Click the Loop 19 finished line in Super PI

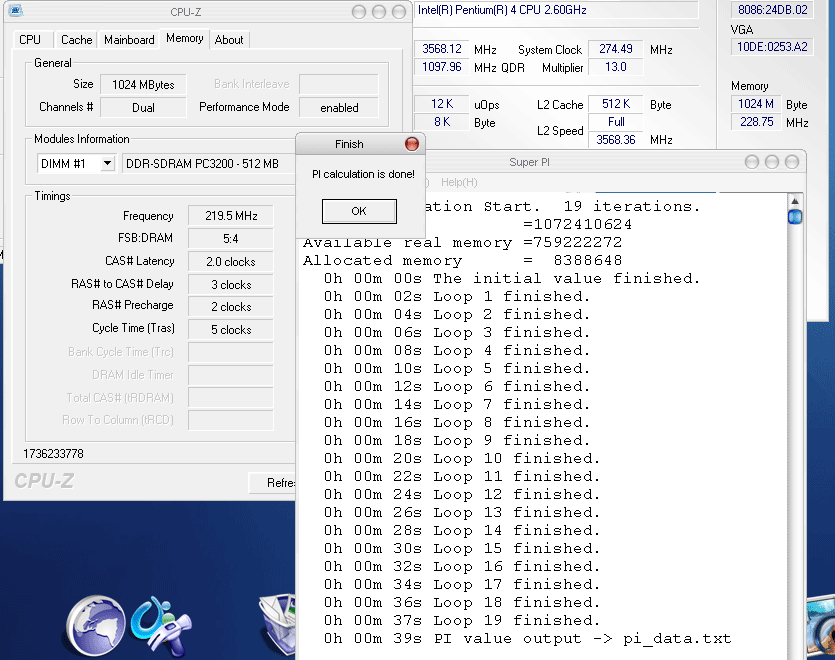tap(462, 621)
